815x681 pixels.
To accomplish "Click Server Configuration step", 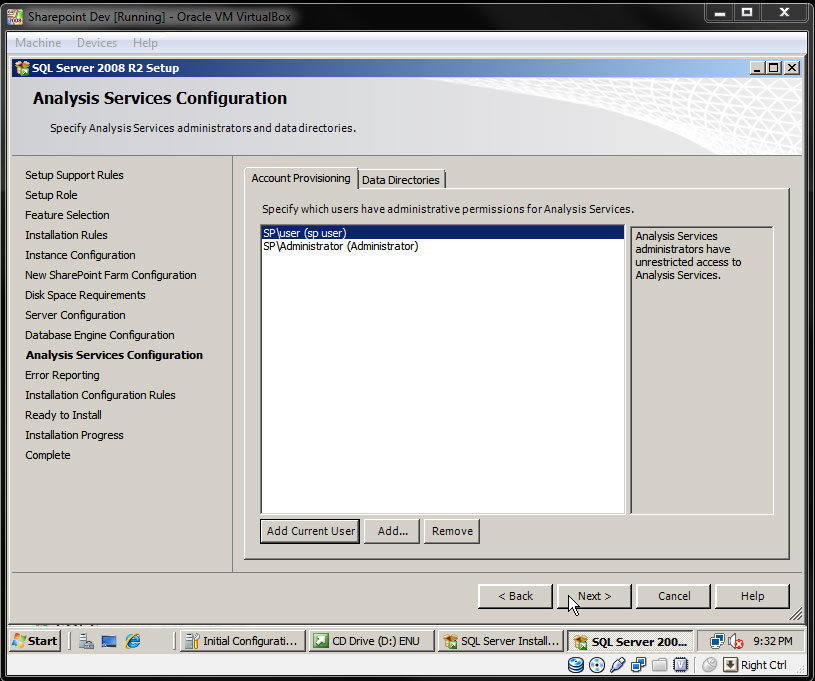I will click(x=75, y=315).
